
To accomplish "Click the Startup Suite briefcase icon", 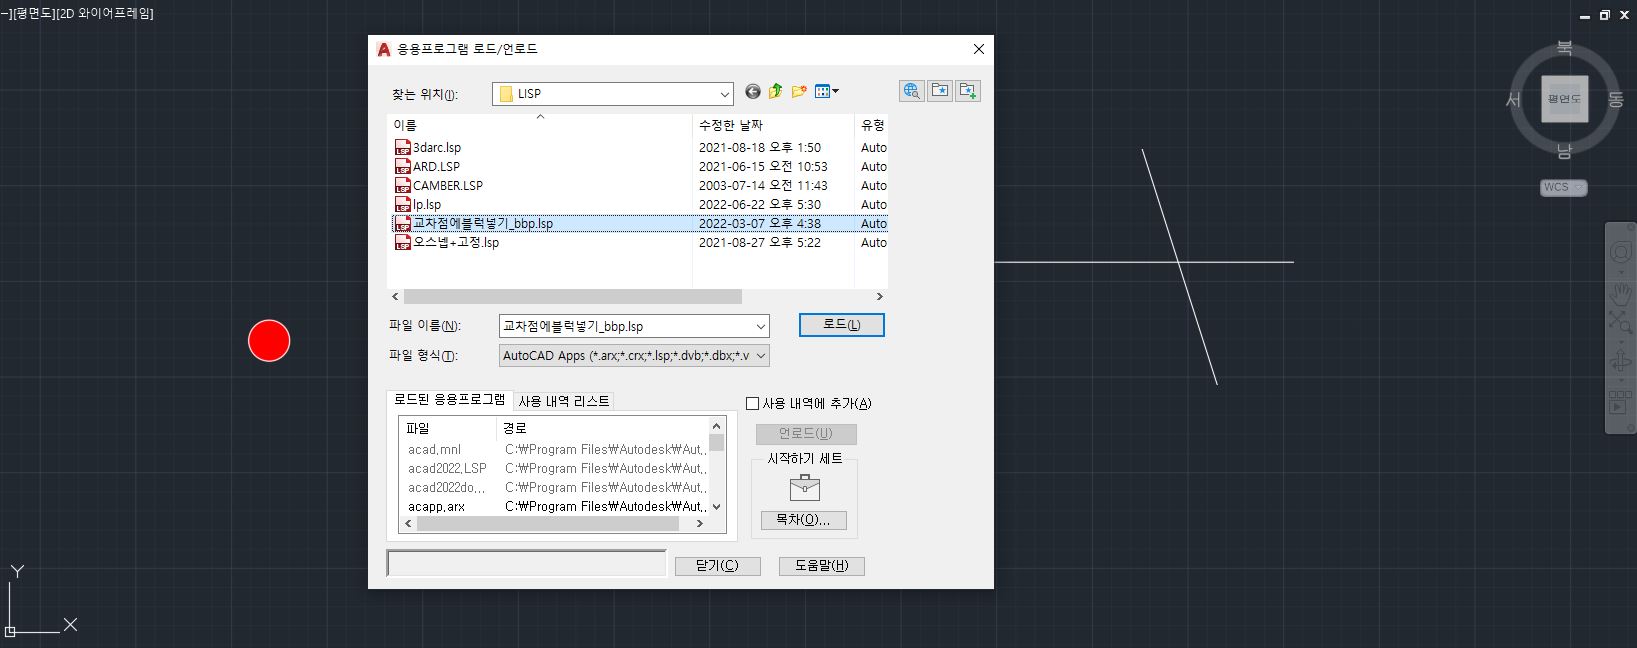I will pos(804,488).
